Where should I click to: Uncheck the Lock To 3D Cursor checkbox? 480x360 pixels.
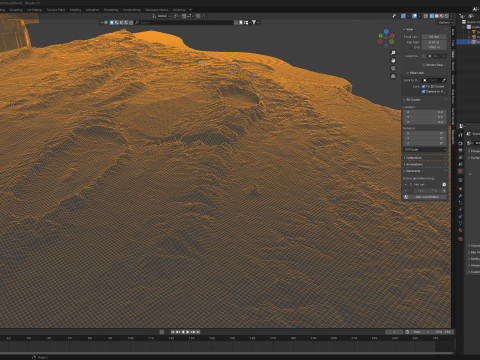(423, 86)
